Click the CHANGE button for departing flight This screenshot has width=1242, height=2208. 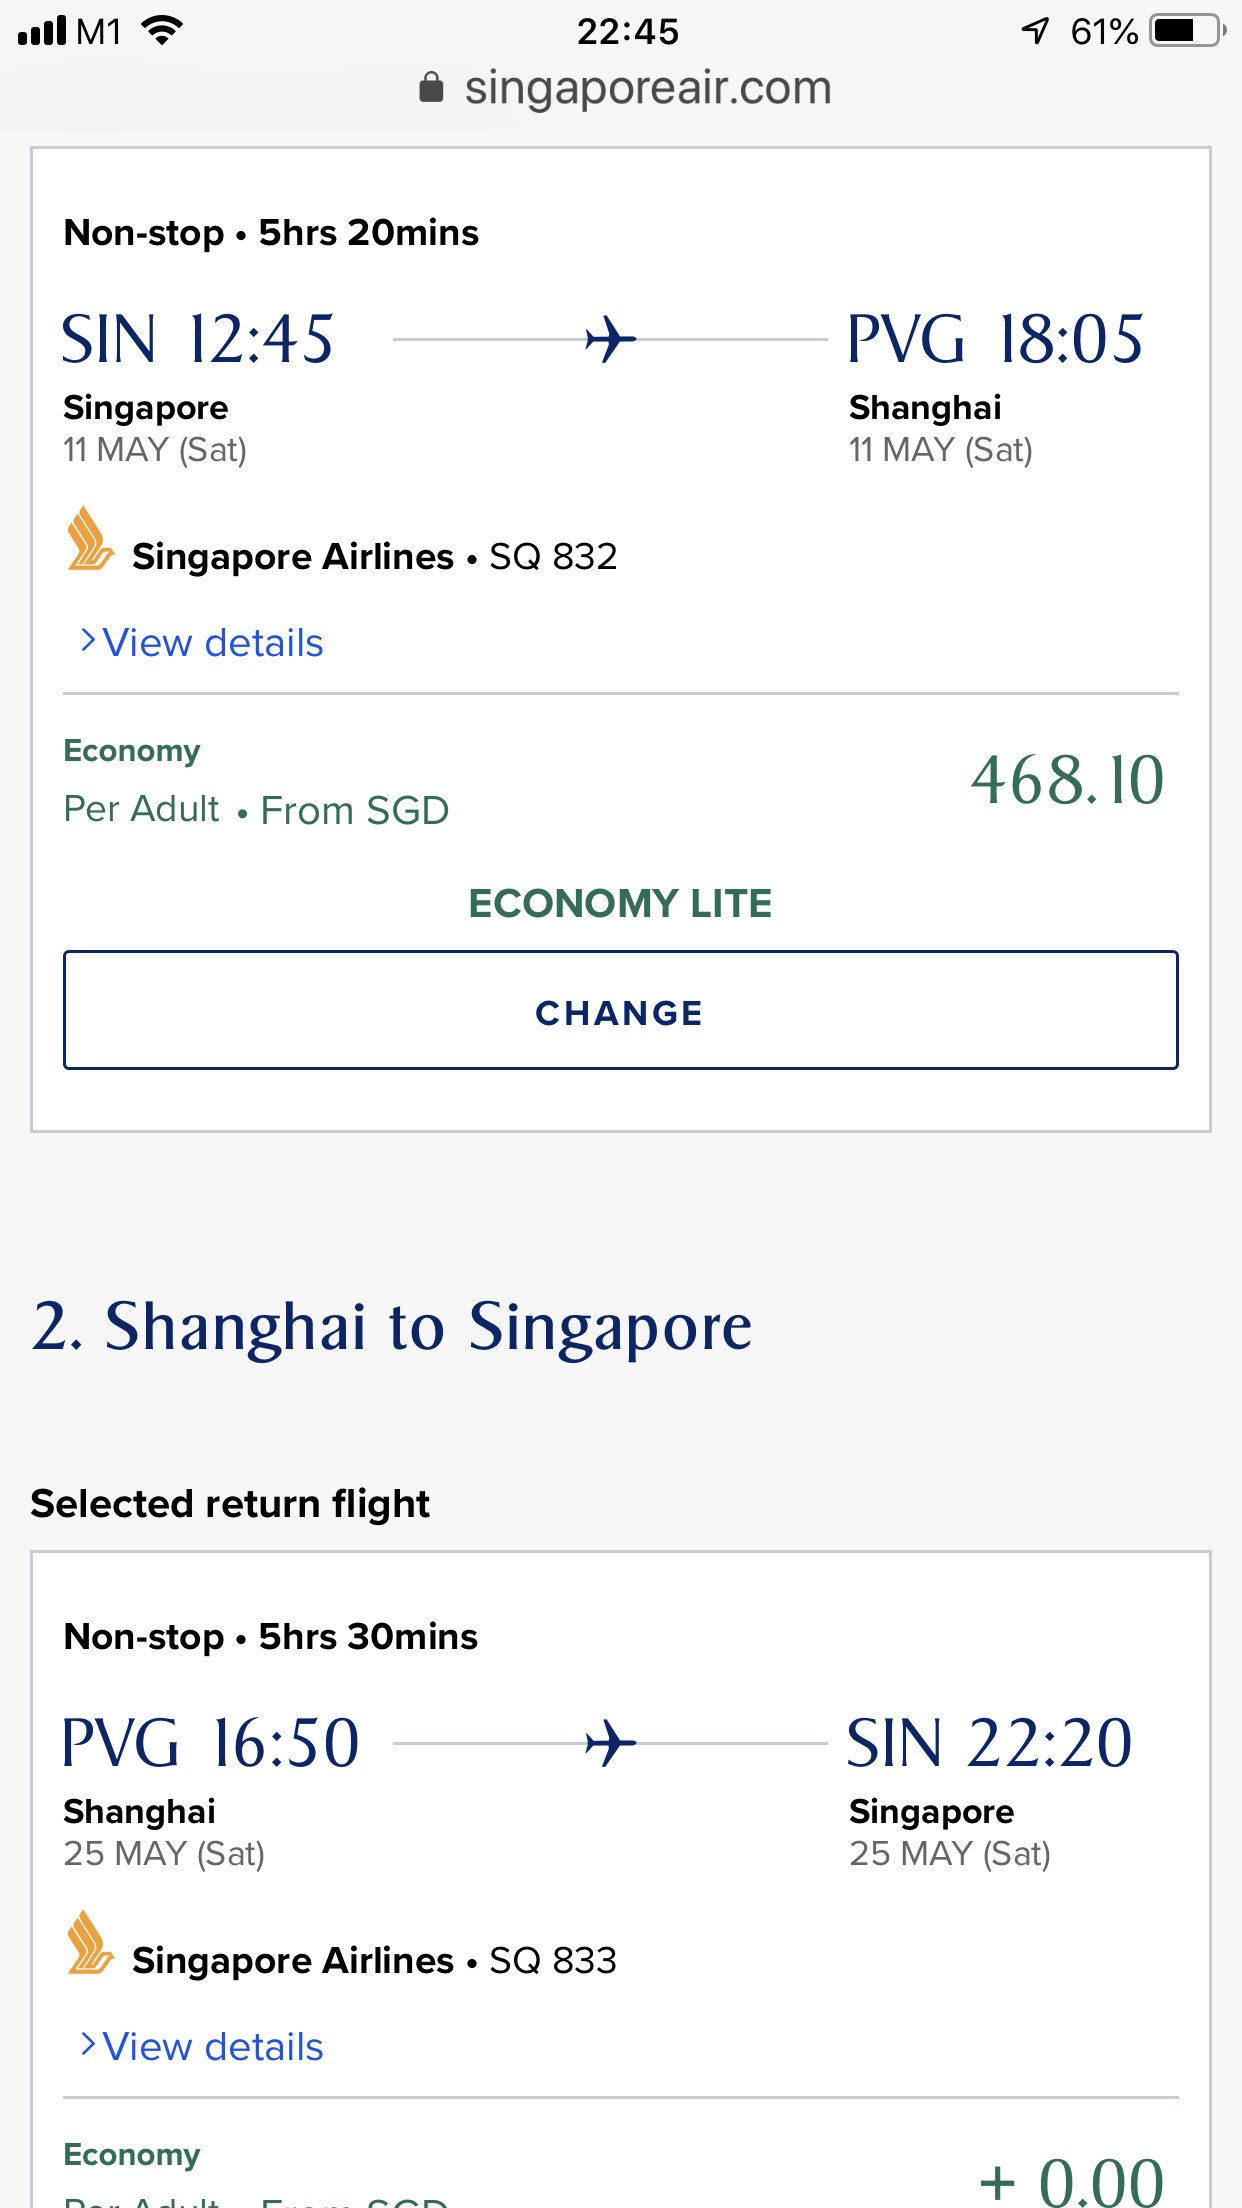click(x=620, y=1010)
